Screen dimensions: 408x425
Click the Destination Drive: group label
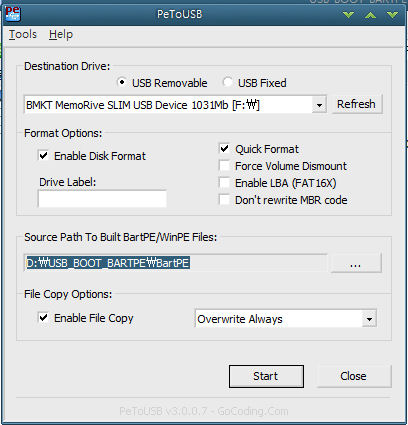[x=67, y=66]
